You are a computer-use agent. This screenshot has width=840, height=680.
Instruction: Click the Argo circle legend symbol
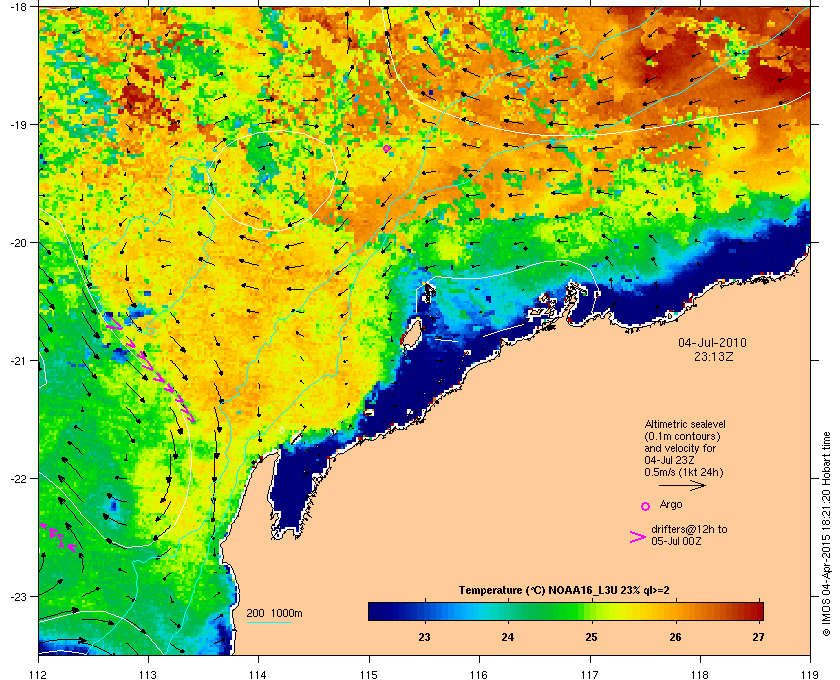coord(646,506)
